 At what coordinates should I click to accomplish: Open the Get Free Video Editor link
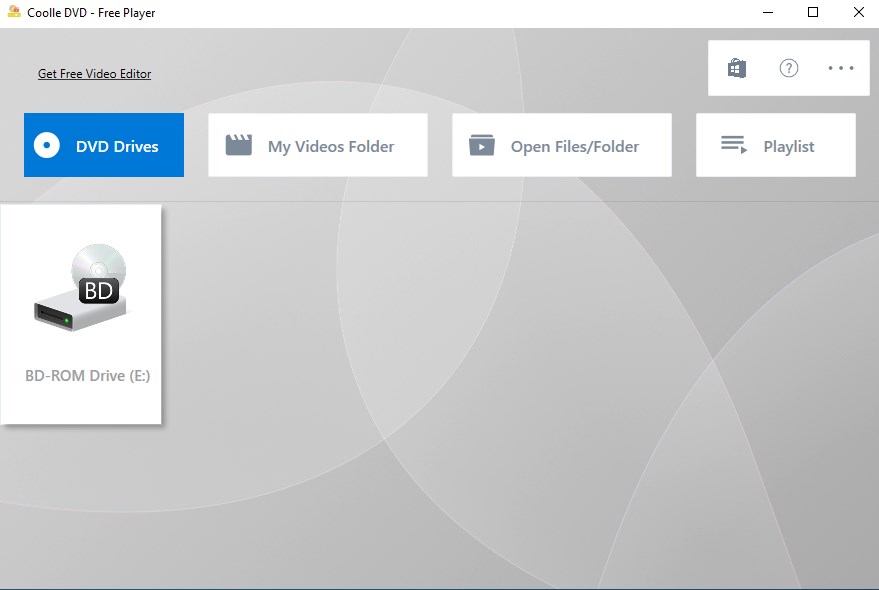point(94,73)
